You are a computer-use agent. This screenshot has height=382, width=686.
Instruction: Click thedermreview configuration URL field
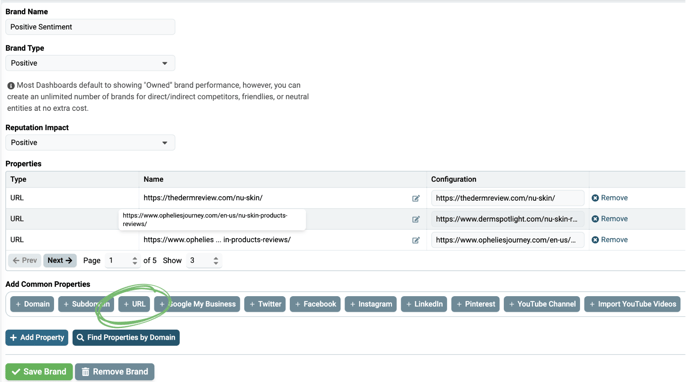pyautogui.click(x=508, y=198)
